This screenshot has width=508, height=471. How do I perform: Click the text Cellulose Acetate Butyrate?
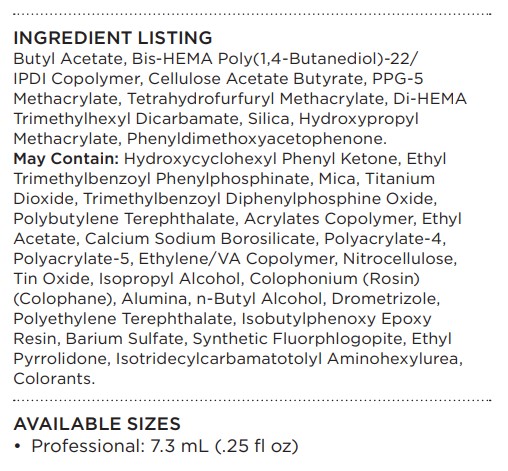[x=256, y=79]
